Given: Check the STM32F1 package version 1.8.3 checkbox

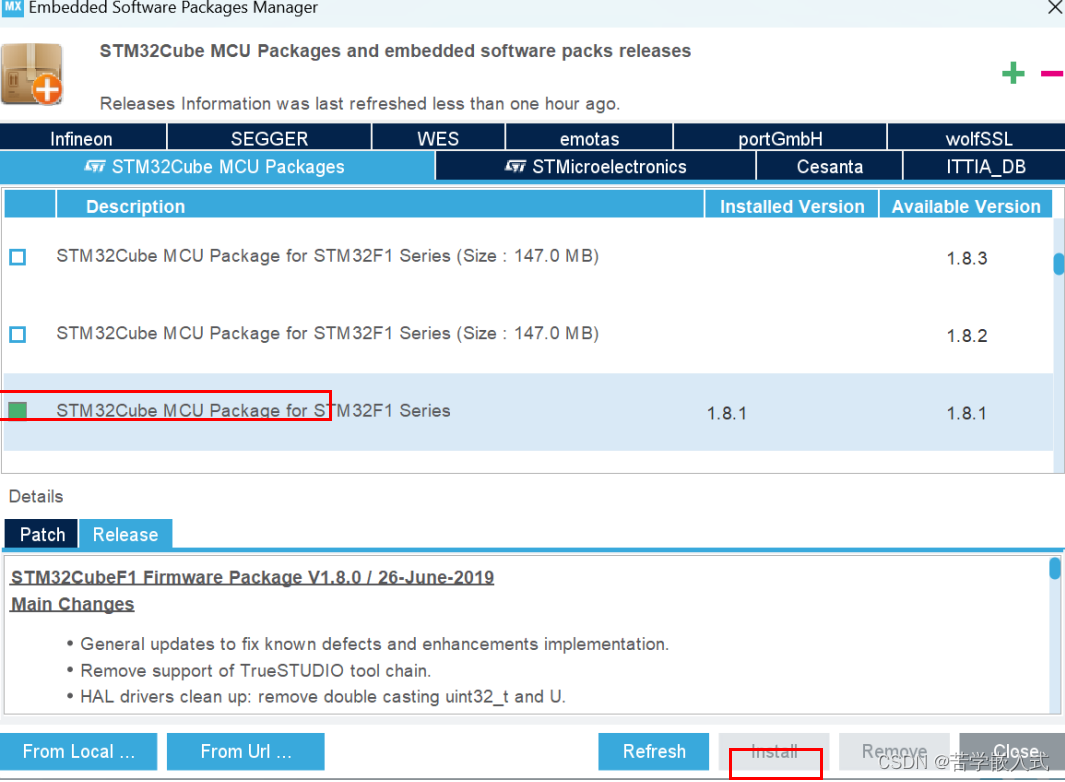Looking at the screenshot, I should pyautogui.click(x=18, y=257).
